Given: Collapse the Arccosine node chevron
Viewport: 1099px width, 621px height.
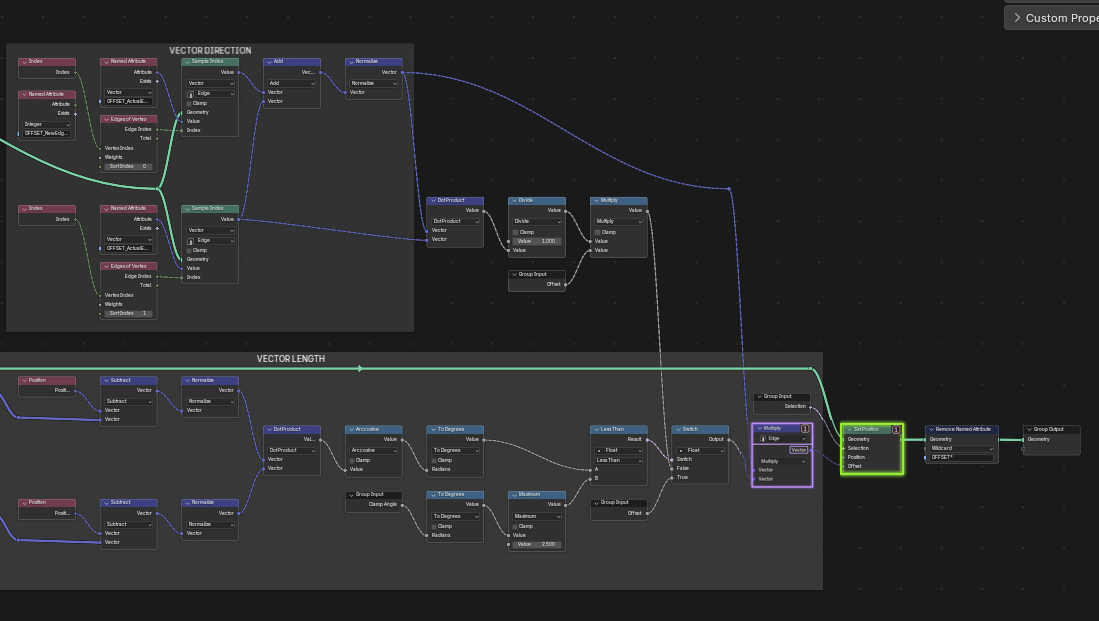Looking at the screenshot, I should point(351,429).
